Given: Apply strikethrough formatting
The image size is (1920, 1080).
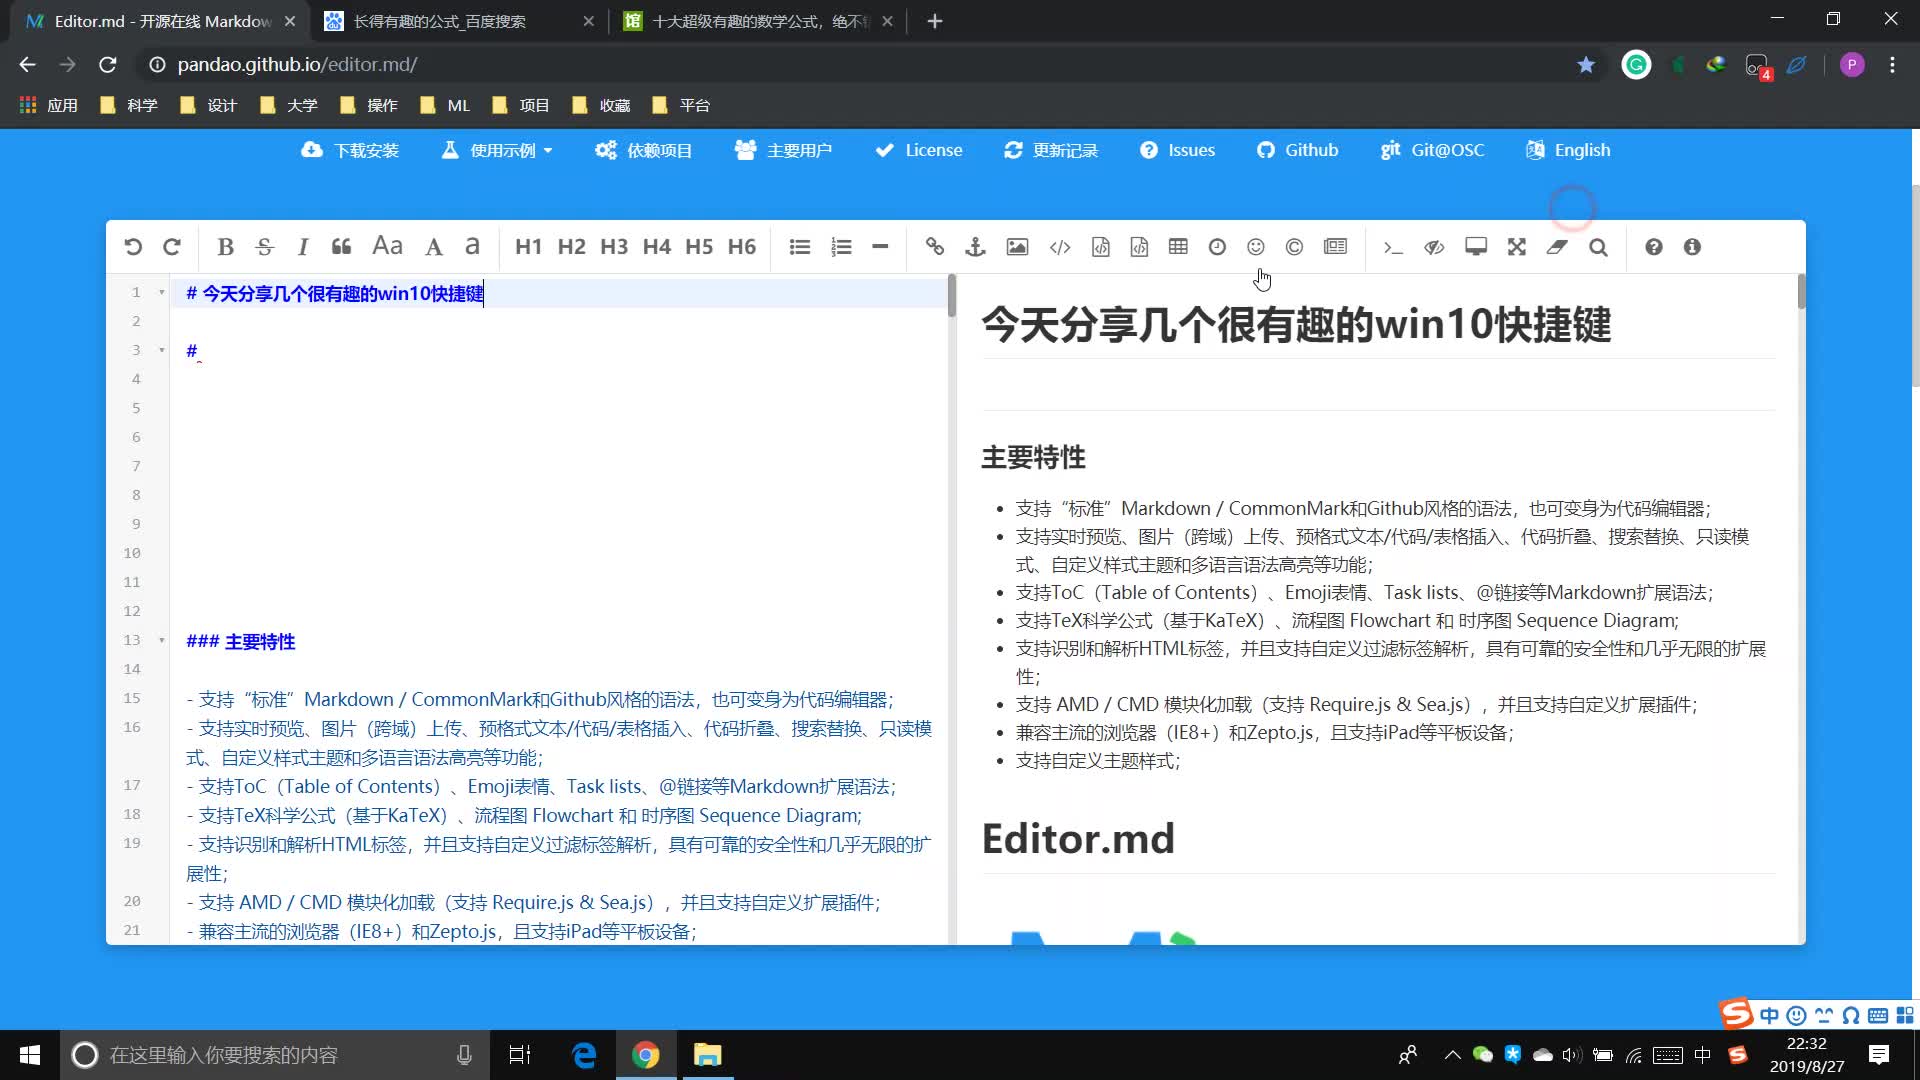Looking at the screenshot, I should pyautogui.click(x=264, y=247).
